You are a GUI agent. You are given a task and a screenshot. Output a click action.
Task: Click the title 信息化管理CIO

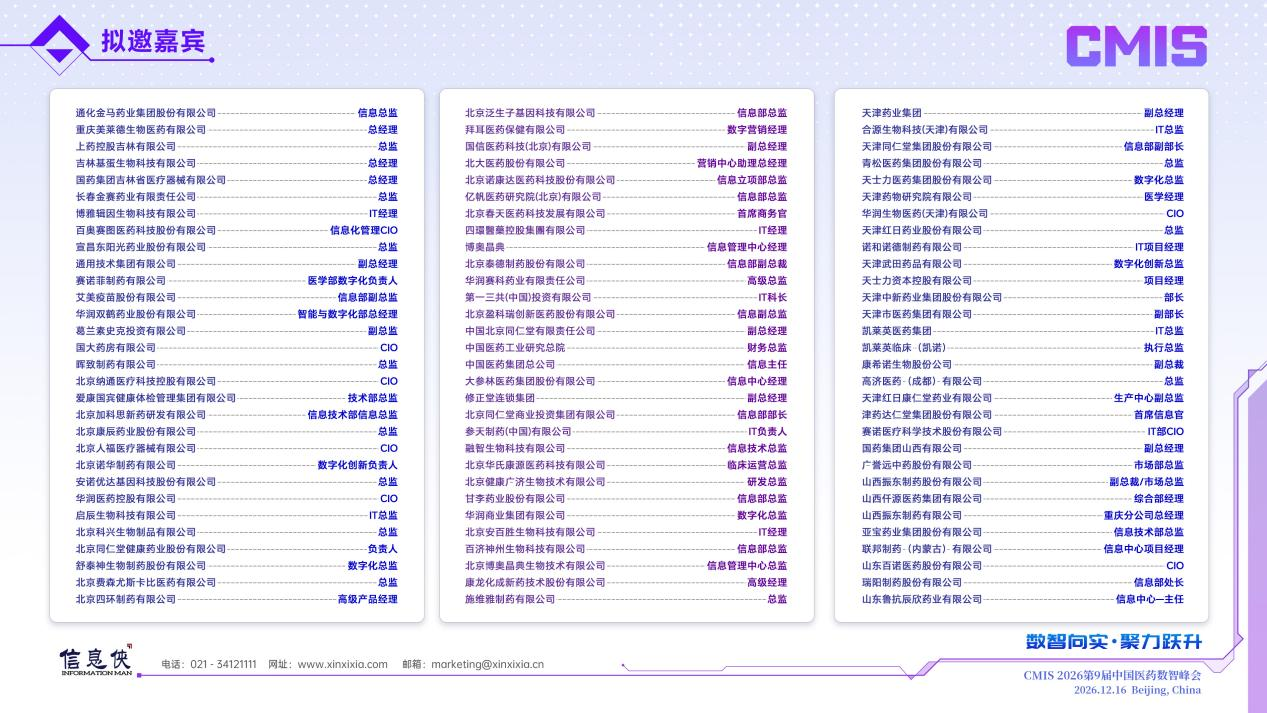coord(364,231)
